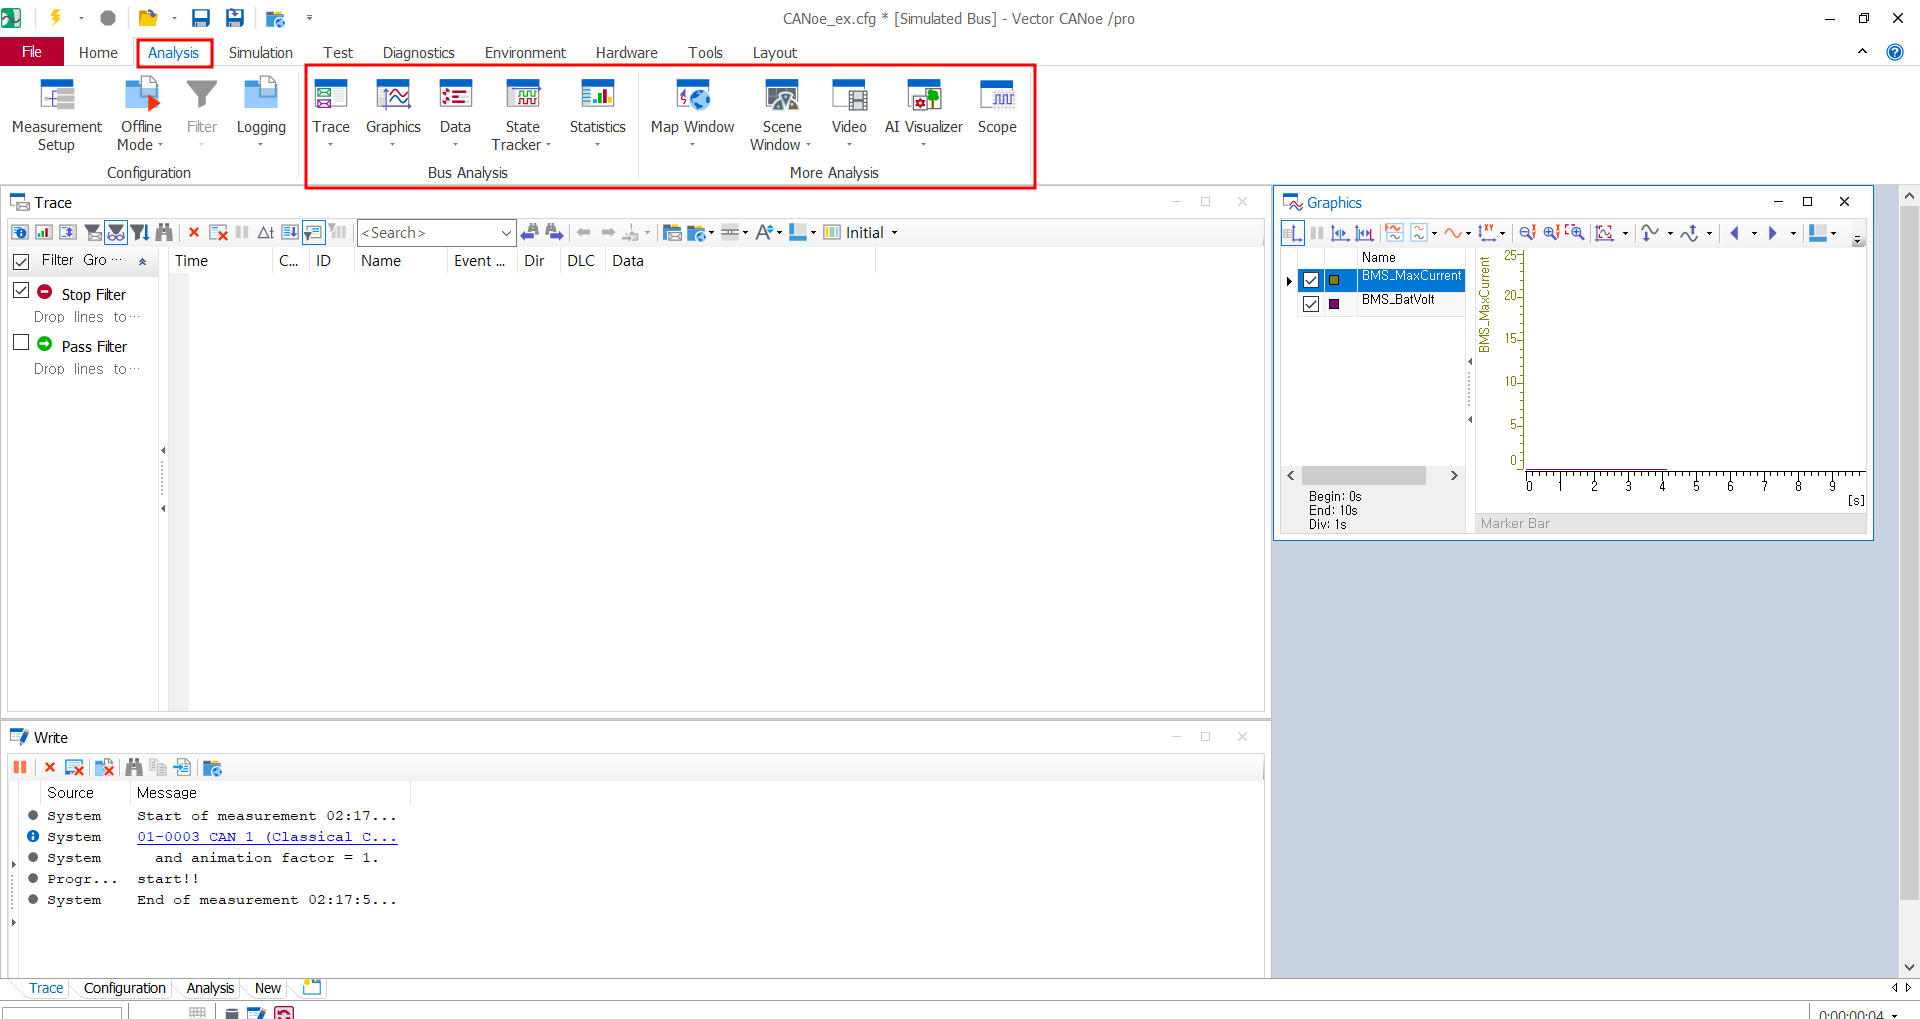
Task: Toggle the statistics chart icon in Trace toolbar
Action: coord(44,233)
